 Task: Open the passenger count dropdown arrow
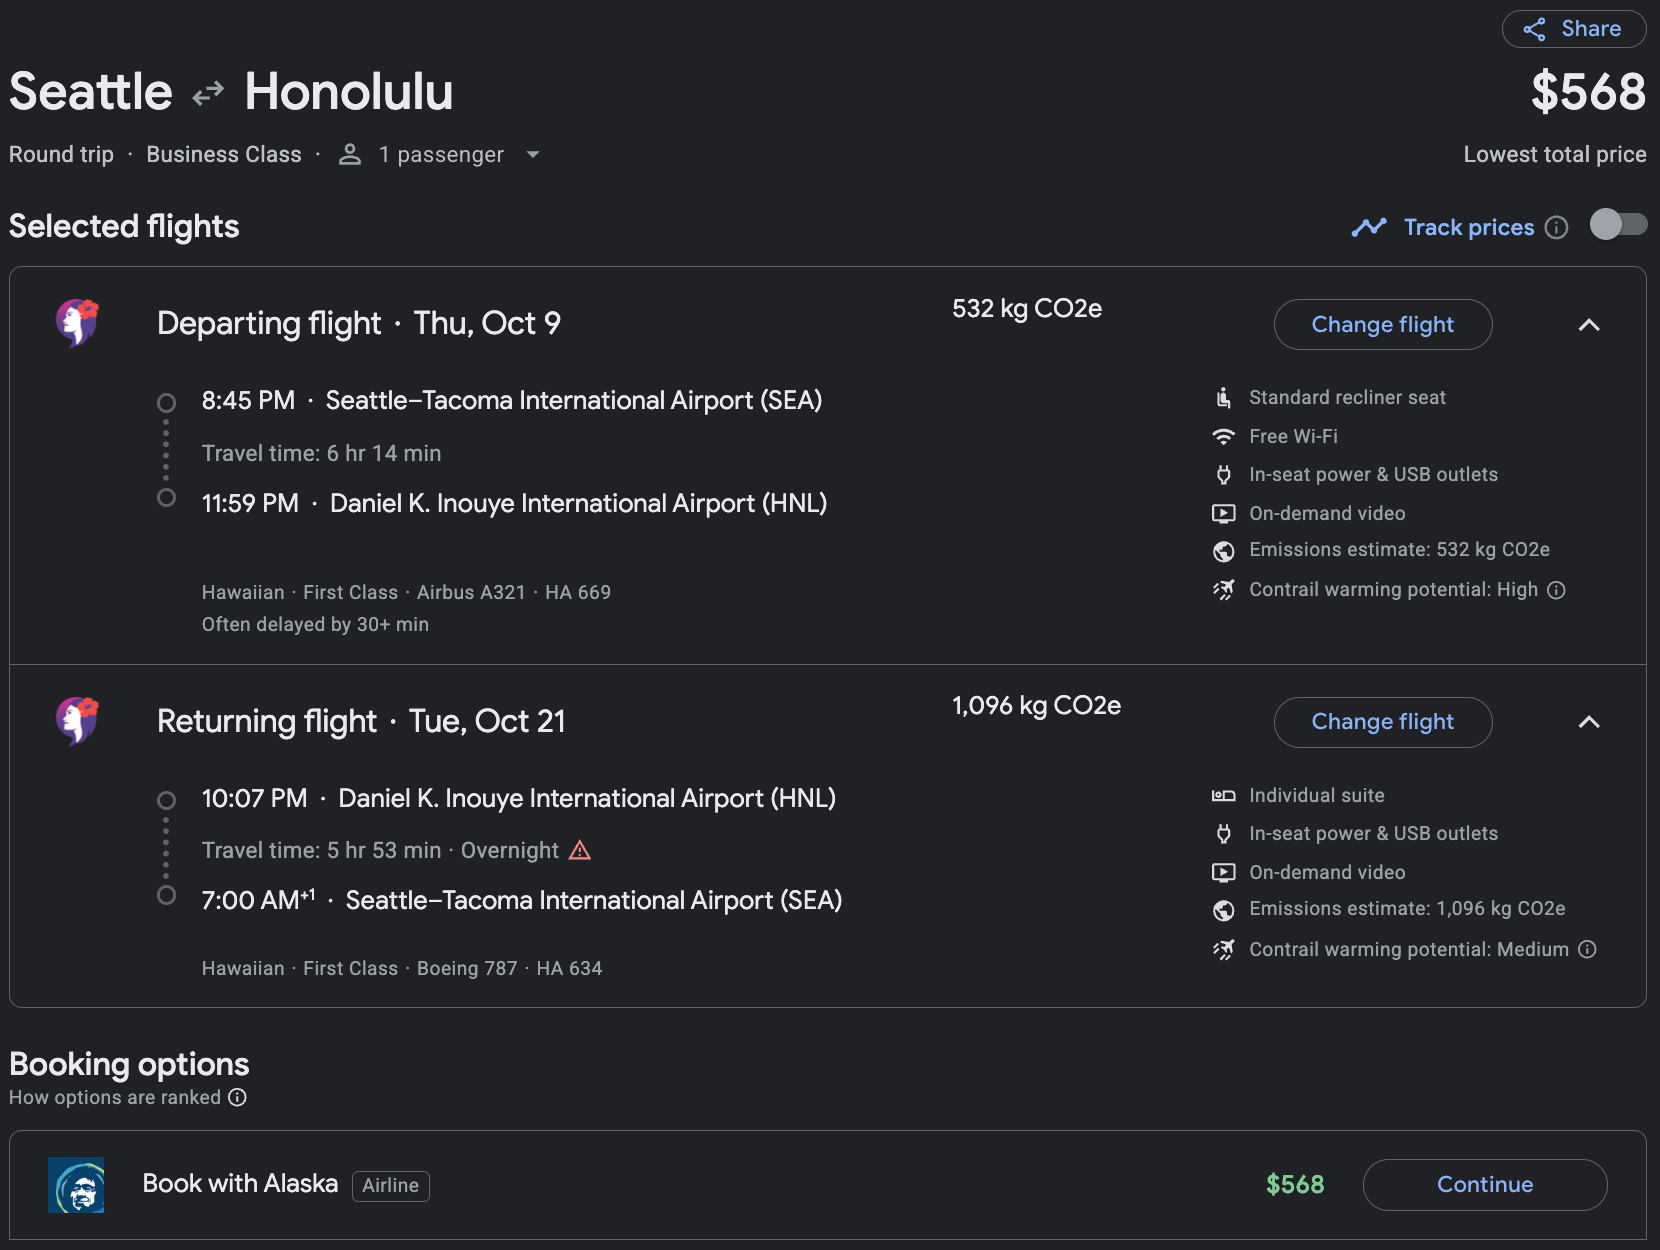click(x=533, y=155)
